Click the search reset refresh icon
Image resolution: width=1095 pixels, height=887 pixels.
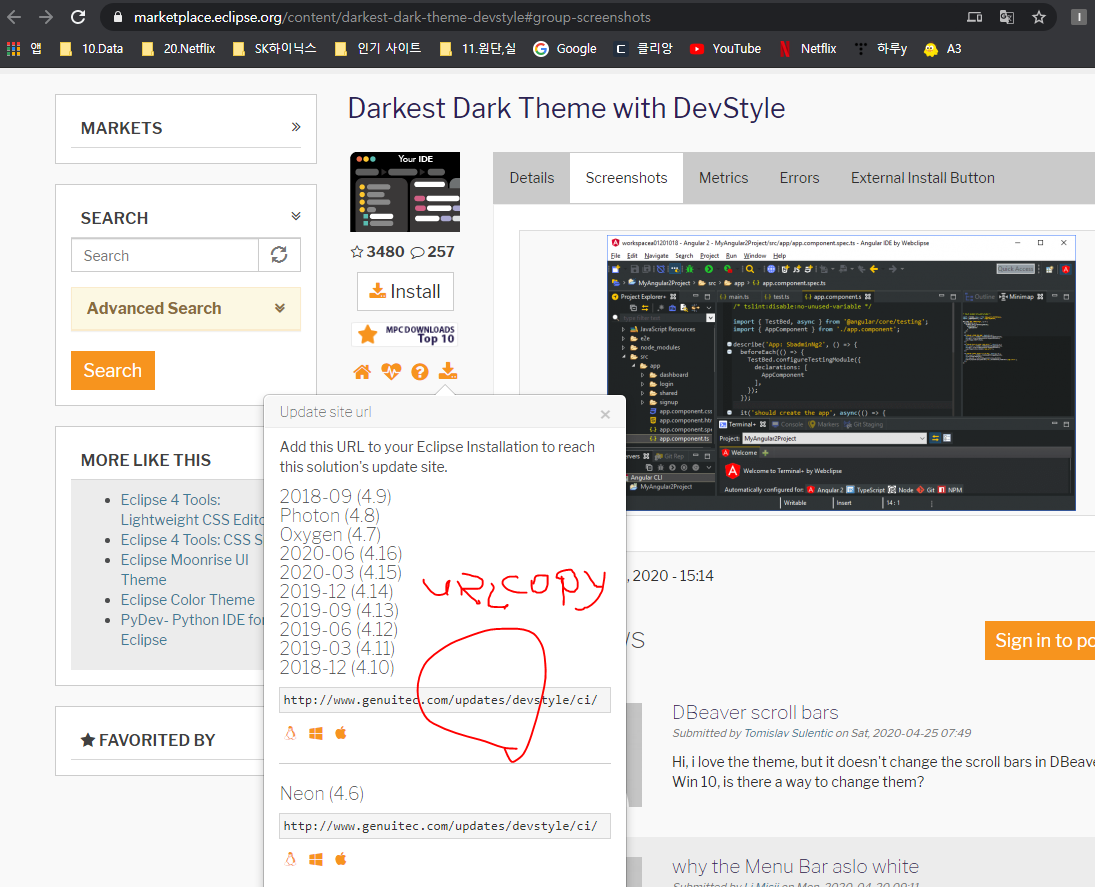[279, 255]
